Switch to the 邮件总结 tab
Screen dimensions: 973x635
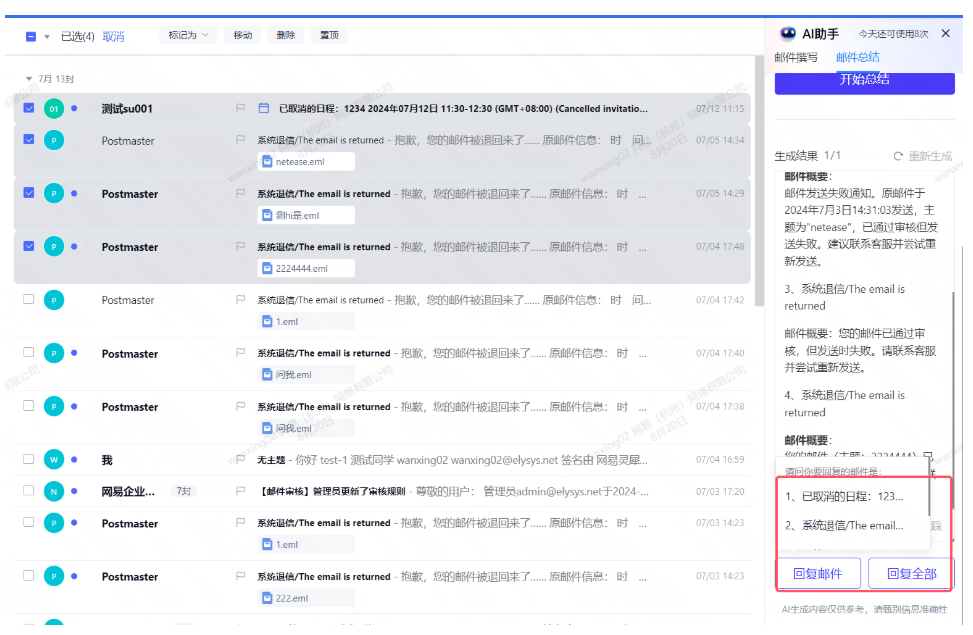click(858, 58)
